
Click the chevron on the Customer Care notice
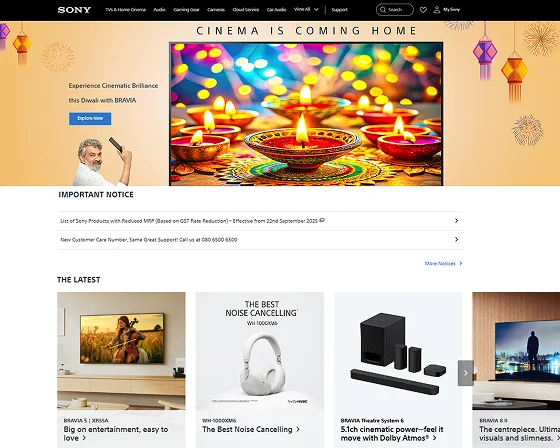pyautogui.click(x=456, y=239)
